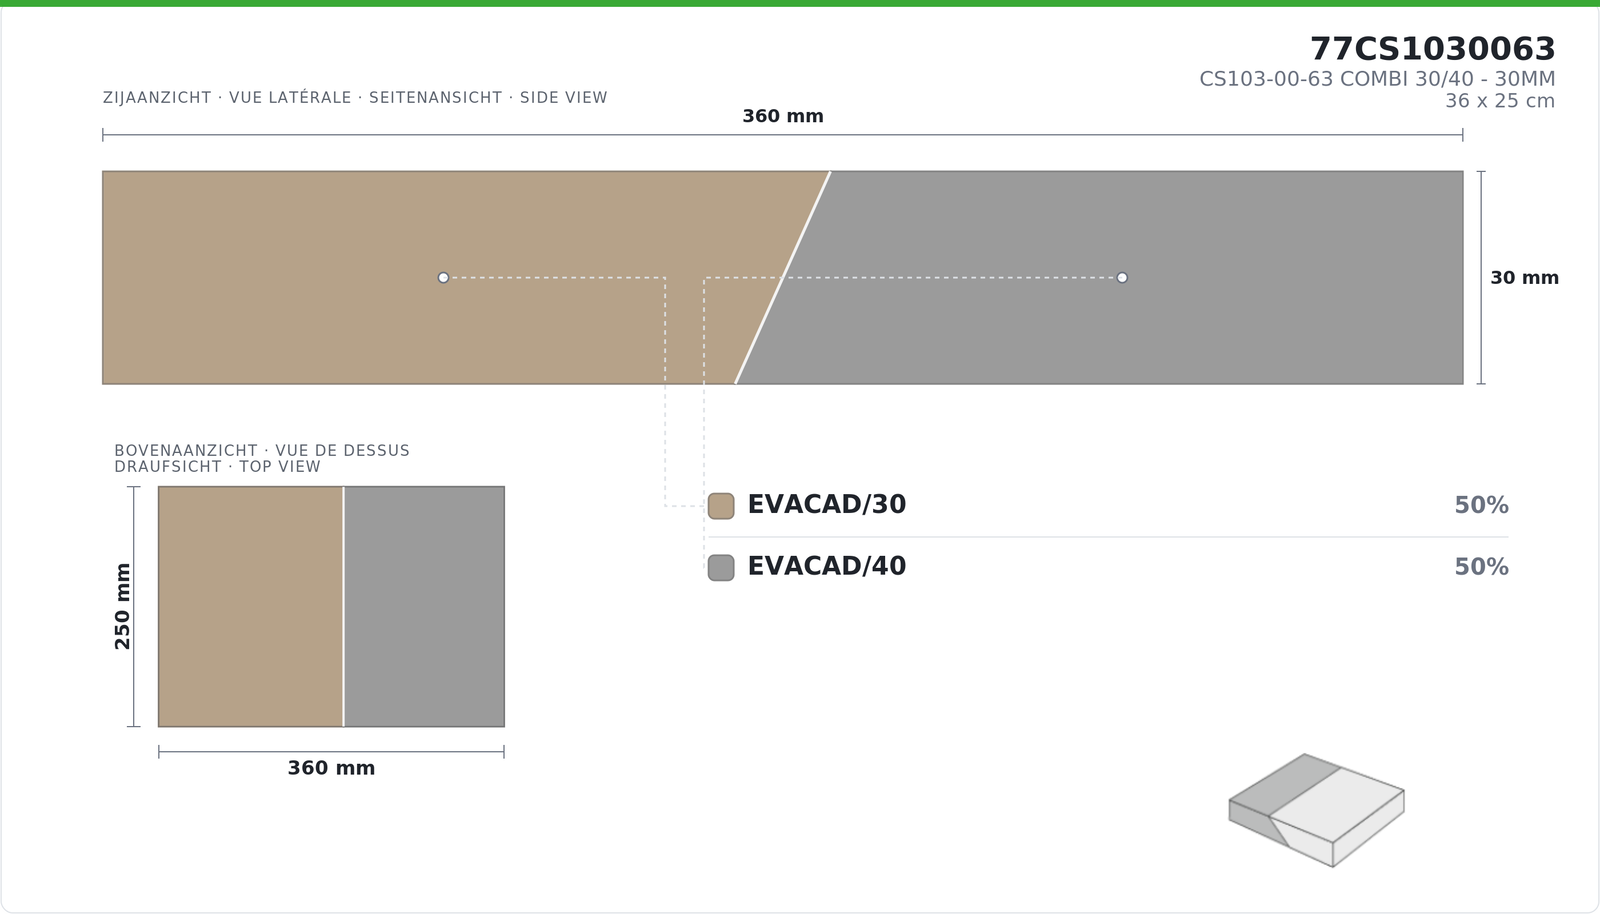Click the beige EVACAD/30 color swatch
Screen dimensions: 1600x914
pyautogui.click(x=721, y=506)
